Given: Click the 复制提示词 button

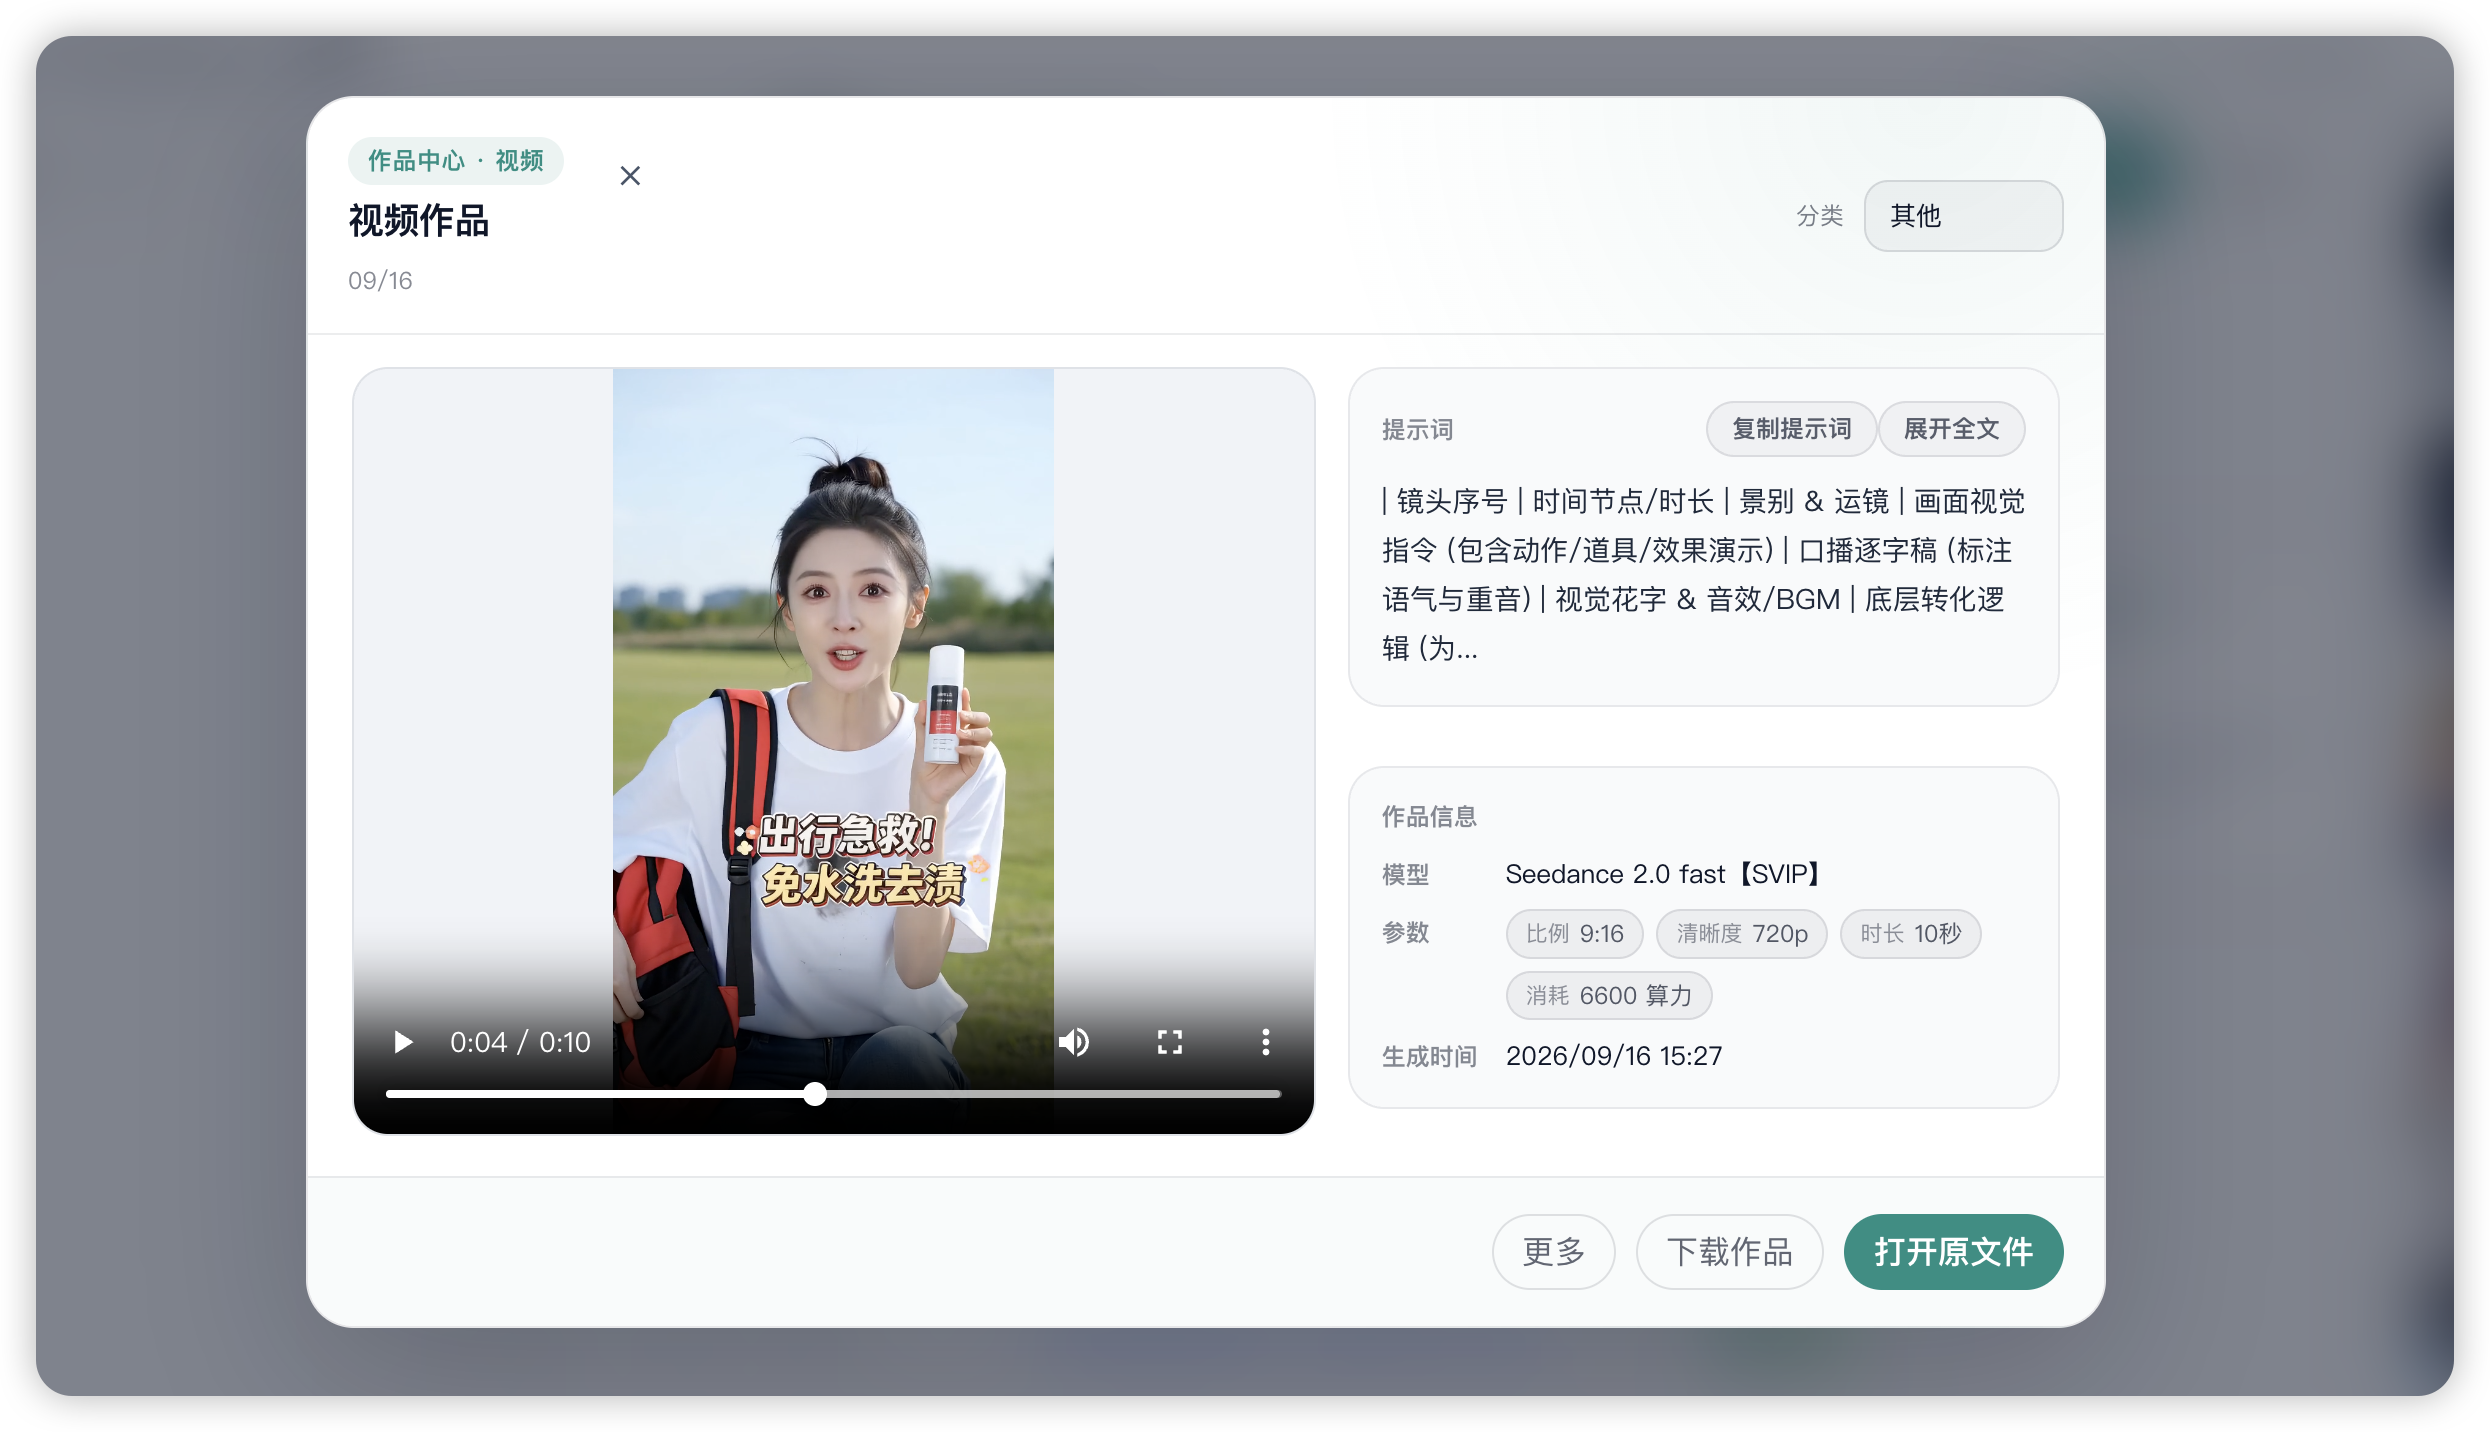Looking at the screenshot, I should click(1791, 429).
